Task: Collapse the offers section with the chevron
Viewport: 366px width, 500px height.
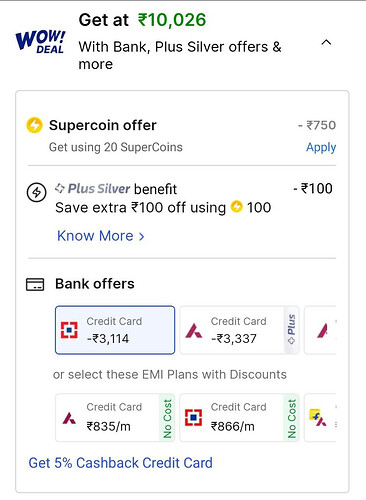Action: coord(326,42)
